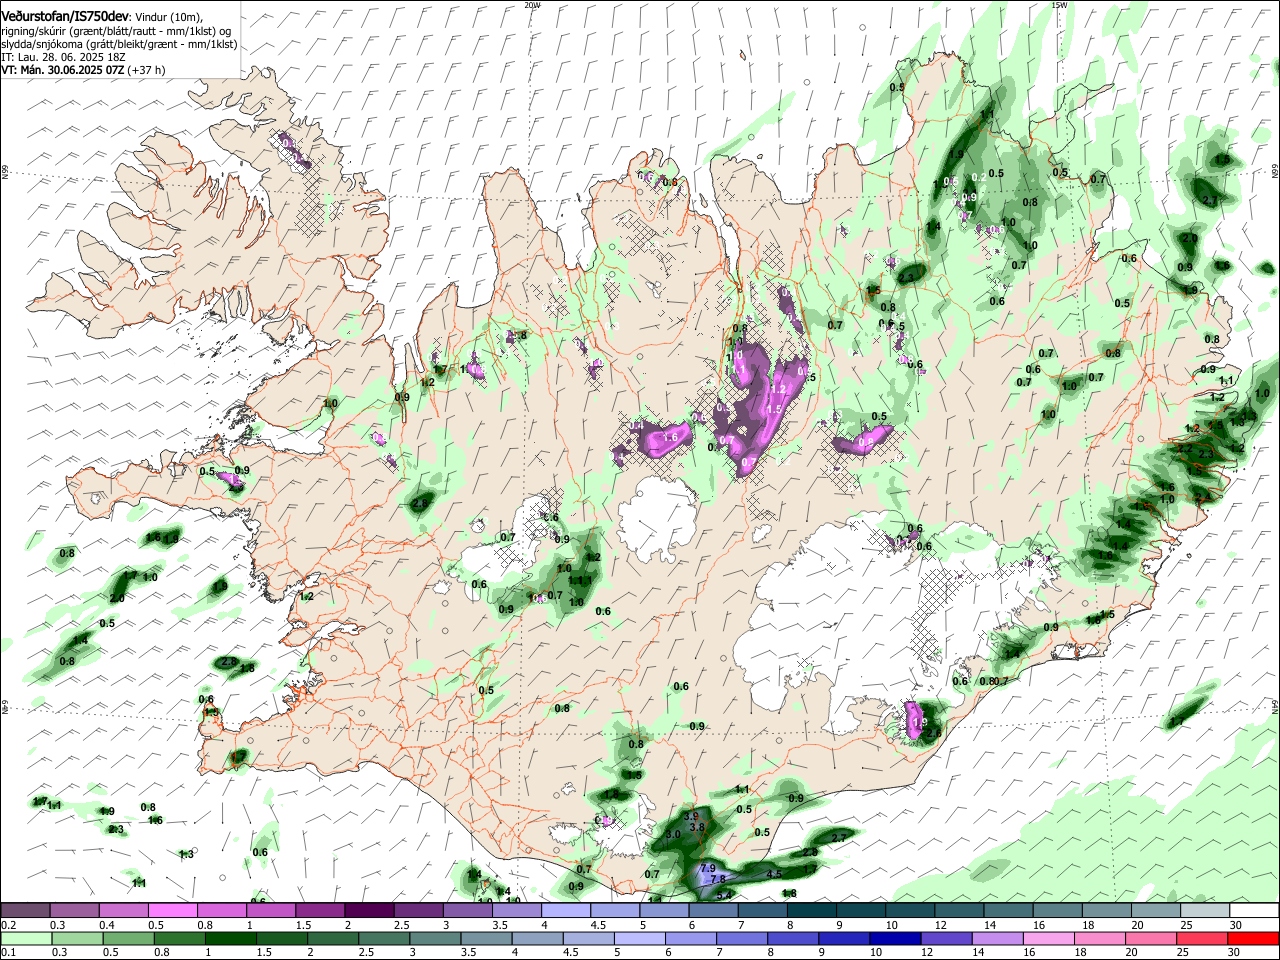Click the 2.7 rain value off south coast
The width and height of the screenshot is (1280, 960).
click(x=839, y=837)
